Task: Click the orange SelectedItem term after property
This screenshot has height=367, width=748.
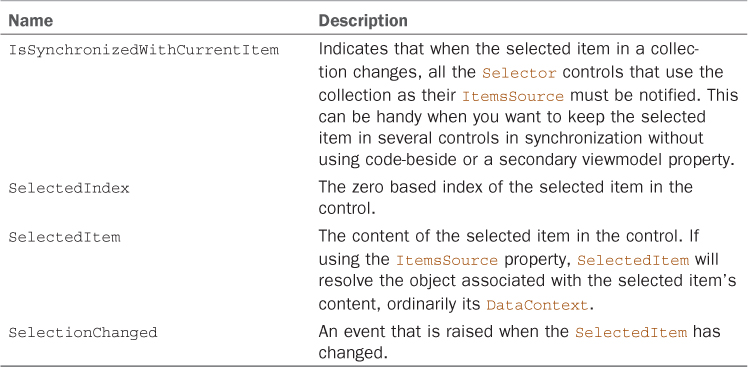Action: [633, 261]
